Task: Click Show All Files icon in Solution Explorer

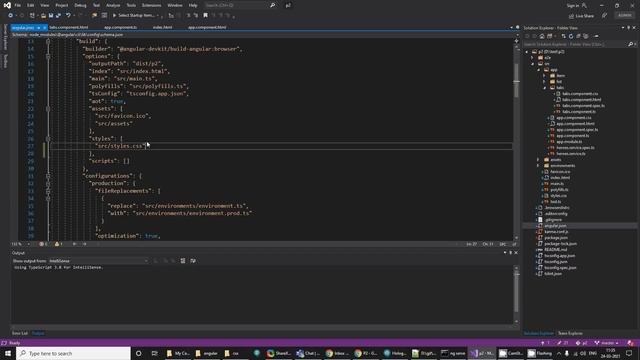Action: [586, 36]
